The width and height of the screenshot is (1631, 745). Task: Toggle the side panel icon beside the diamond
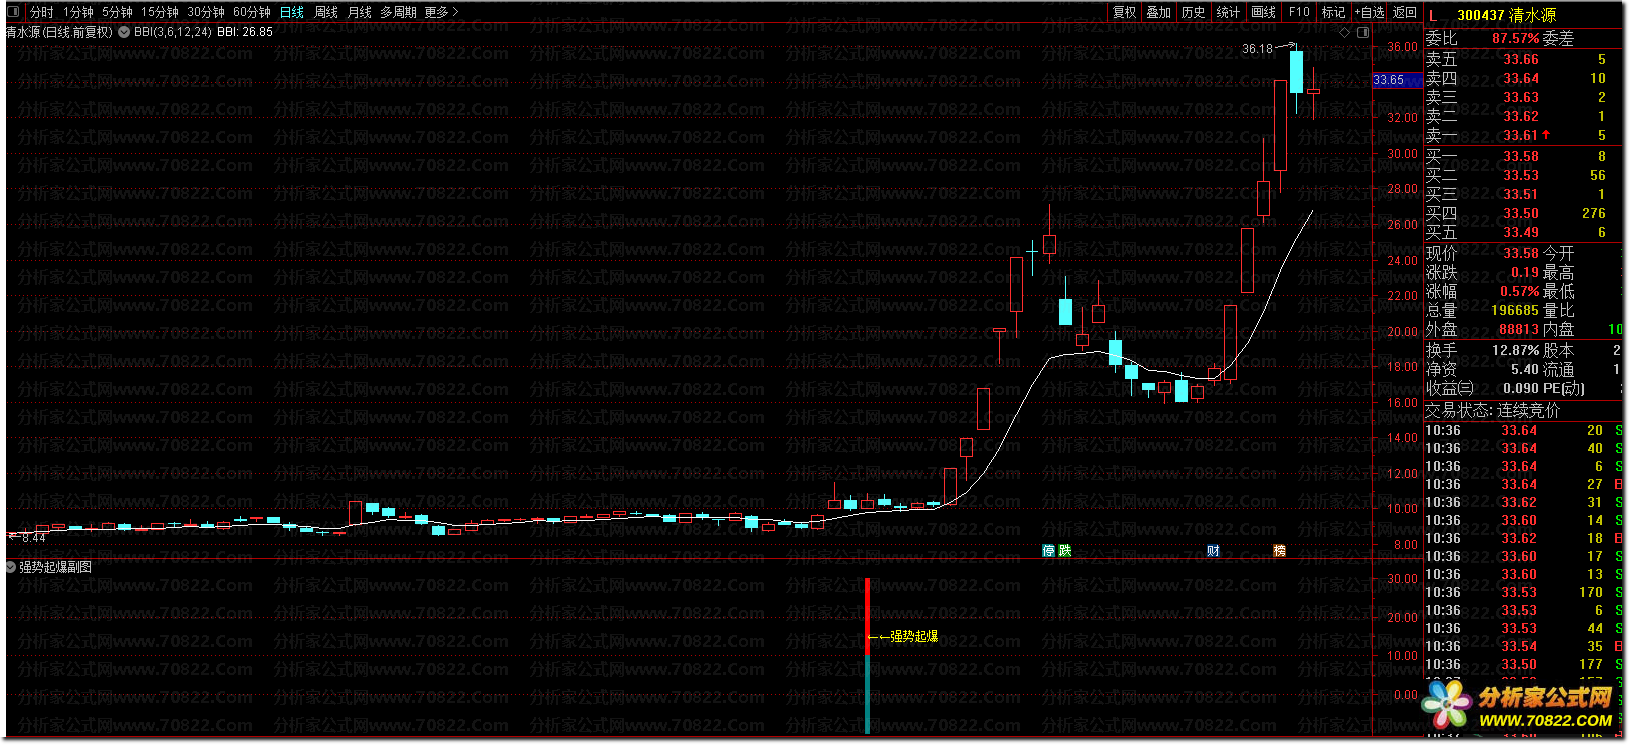click(x=1363, y=33)
